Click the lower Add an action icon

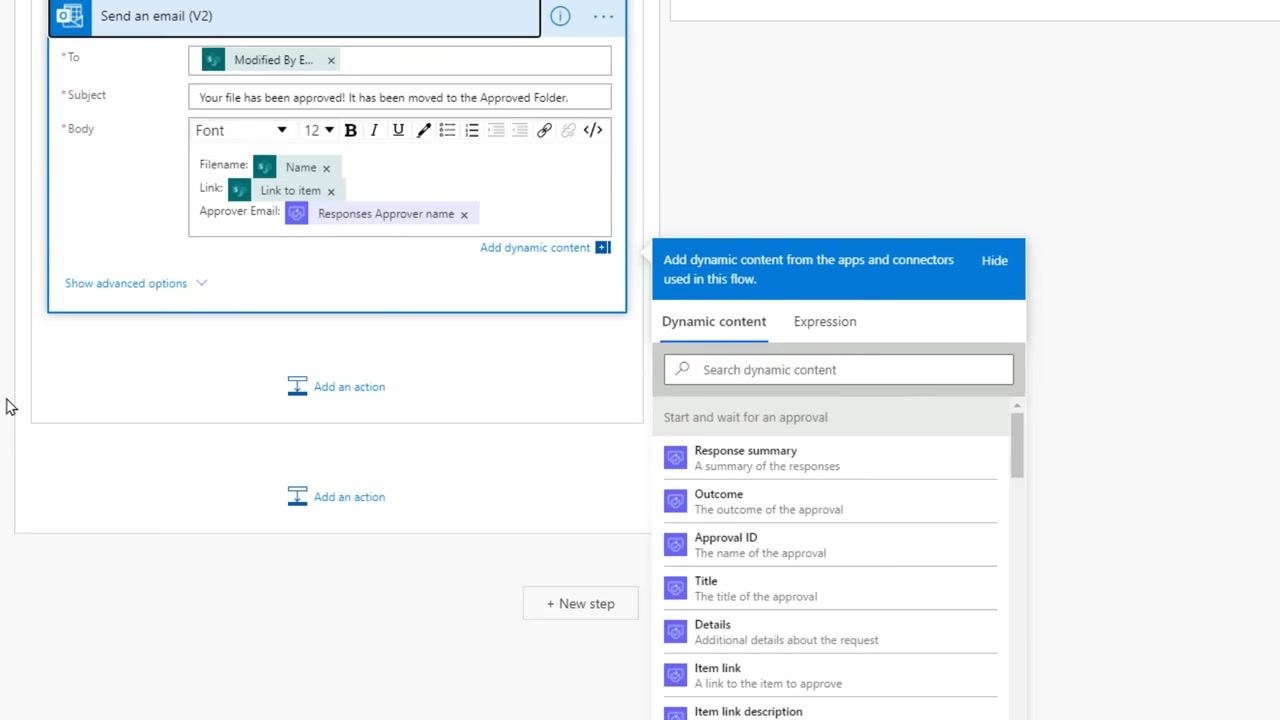click(x=297, y=496)
